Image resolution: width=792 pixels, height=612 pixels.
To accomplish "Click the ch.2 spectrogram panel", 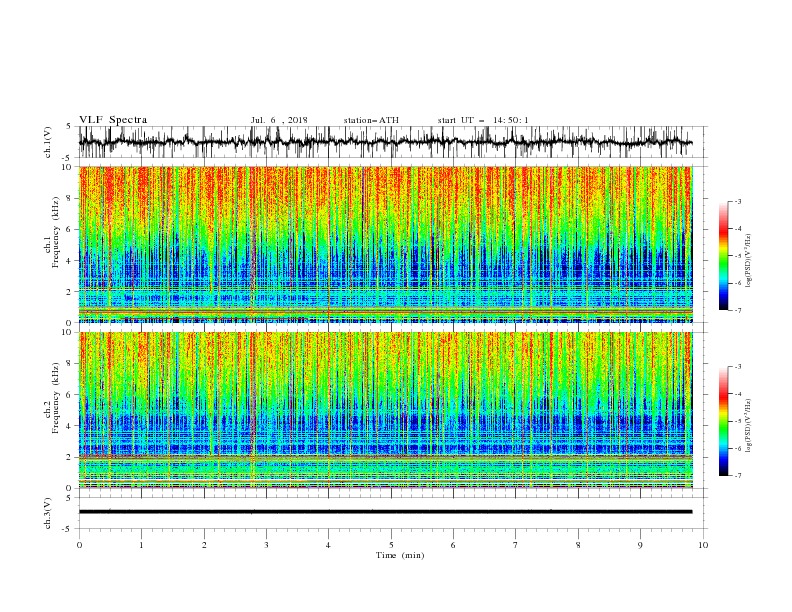I will 385,410.
